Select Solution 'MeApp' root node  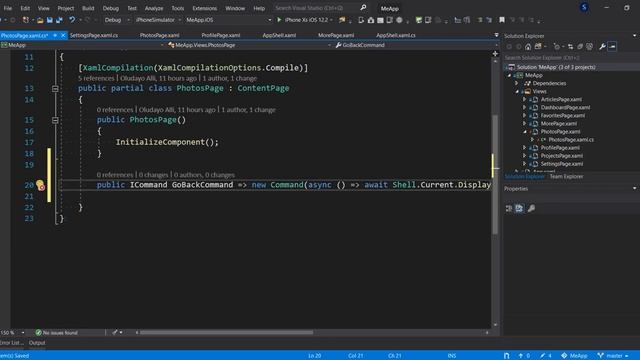click(x=556, y=67)
